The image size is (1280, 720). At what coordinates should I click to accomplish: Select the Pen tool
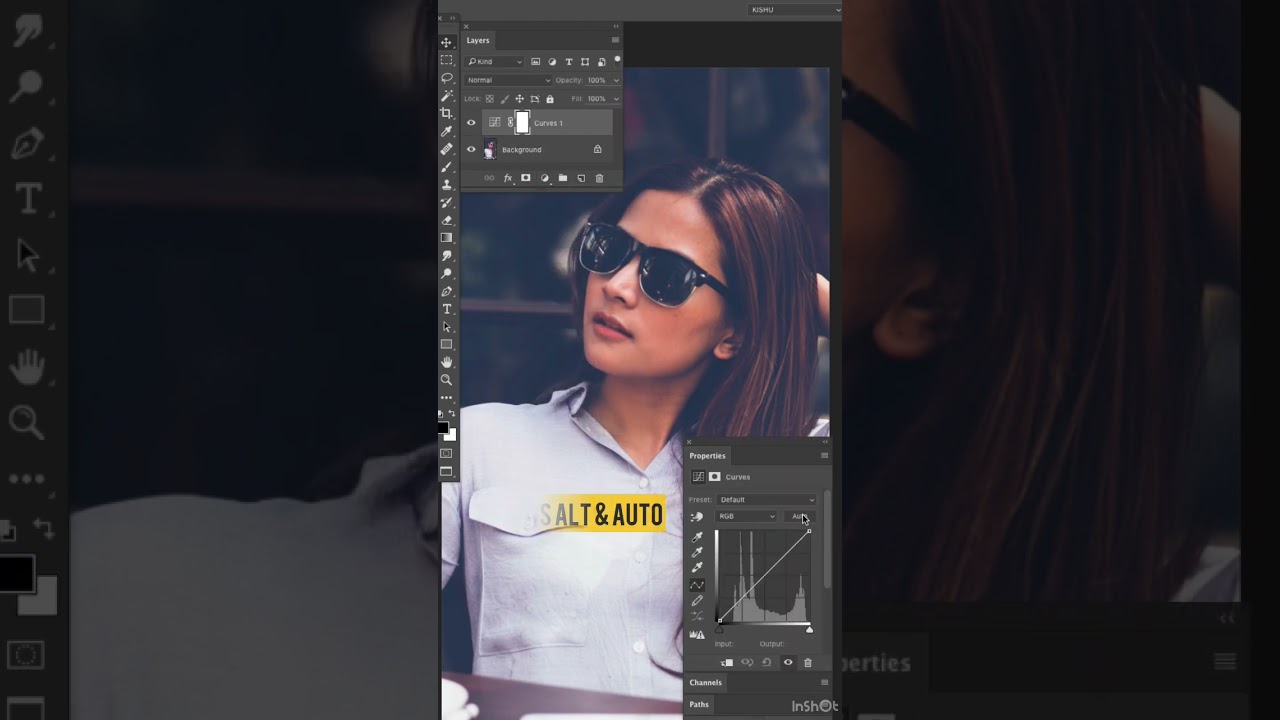447,291
